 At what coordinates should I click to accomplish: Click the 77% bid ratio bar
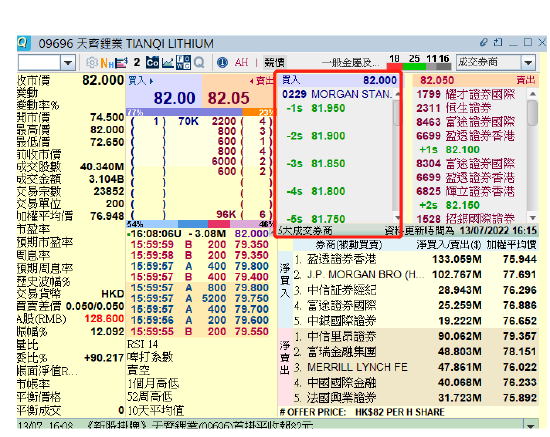coord(184,112)
